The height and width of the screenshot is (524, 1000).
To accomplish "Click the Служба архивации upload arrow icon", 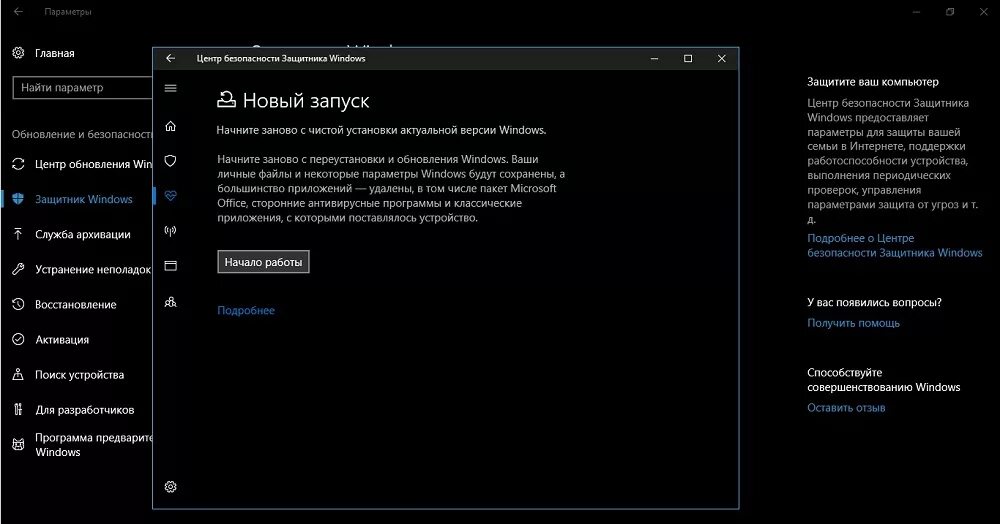I will [x=18, y=234].
